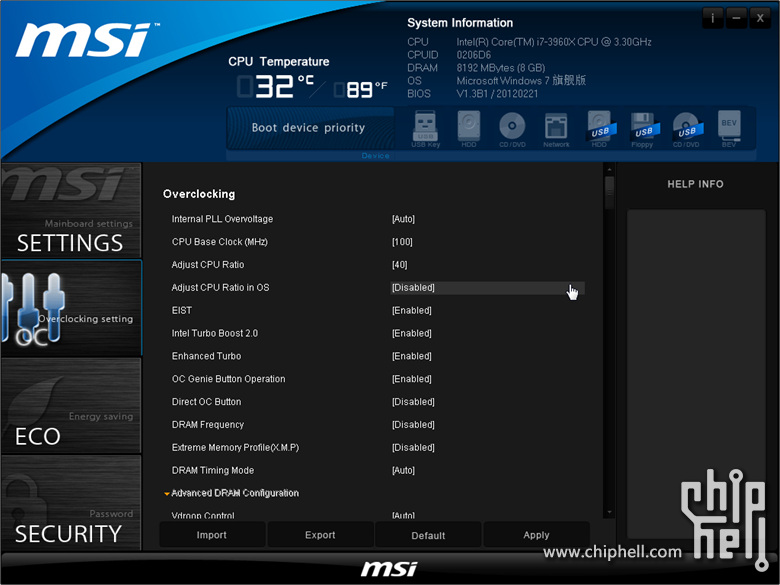Click the 'HELP INFO' panel heading
The width and height of the screenshot is (780, 585).
click(695, 184)
